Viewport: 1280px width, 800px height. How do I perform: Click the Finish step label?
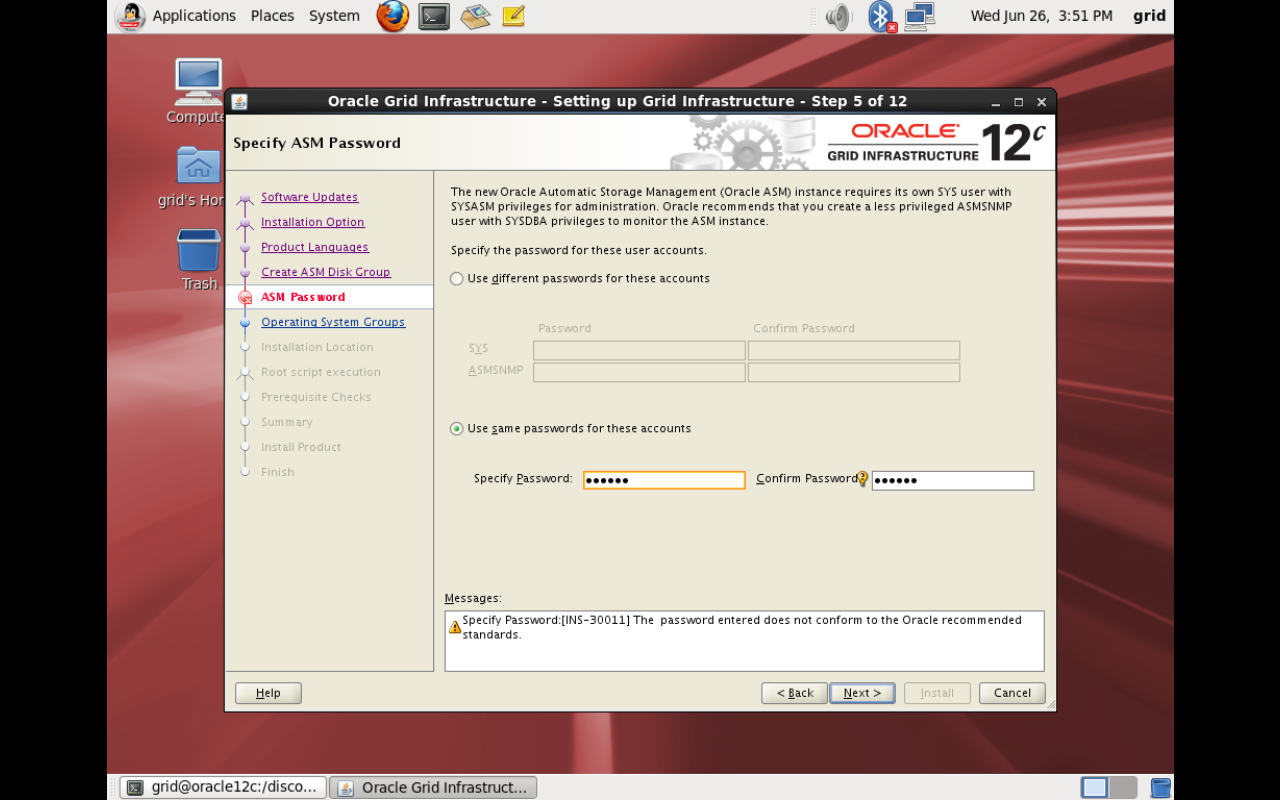pos(278,472)
